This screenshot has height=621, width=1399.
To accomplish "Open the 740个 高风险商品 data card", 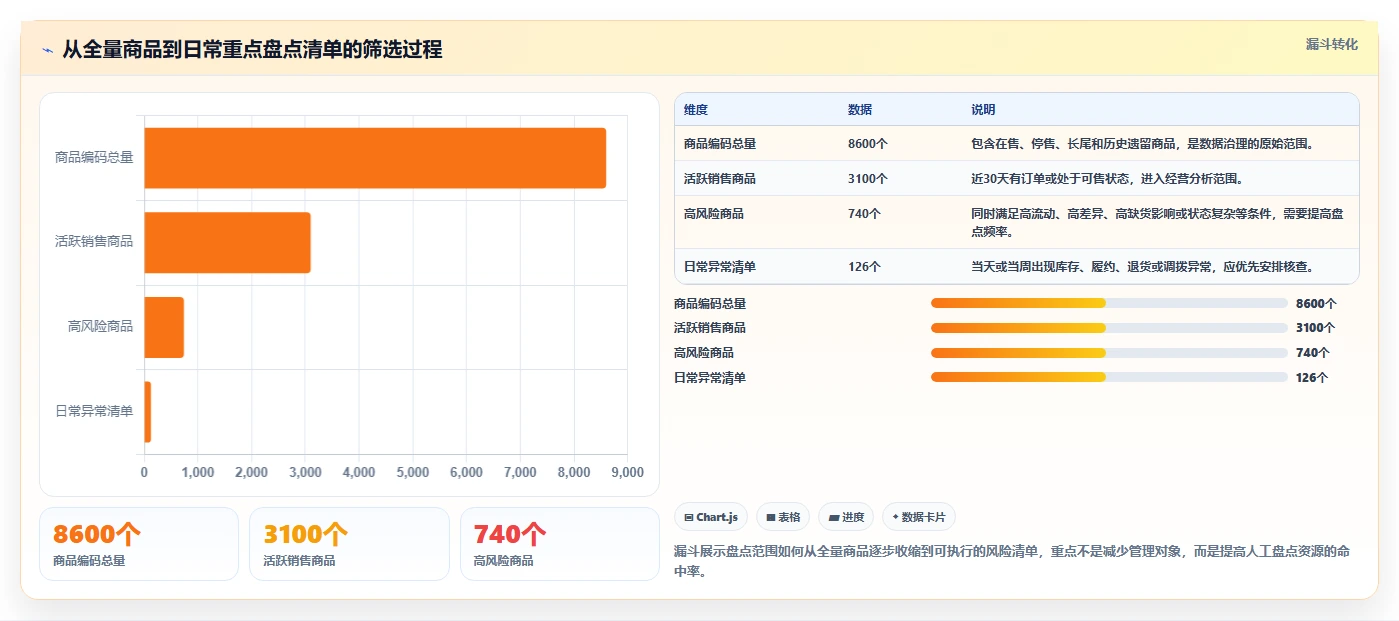I will (560, 544).
